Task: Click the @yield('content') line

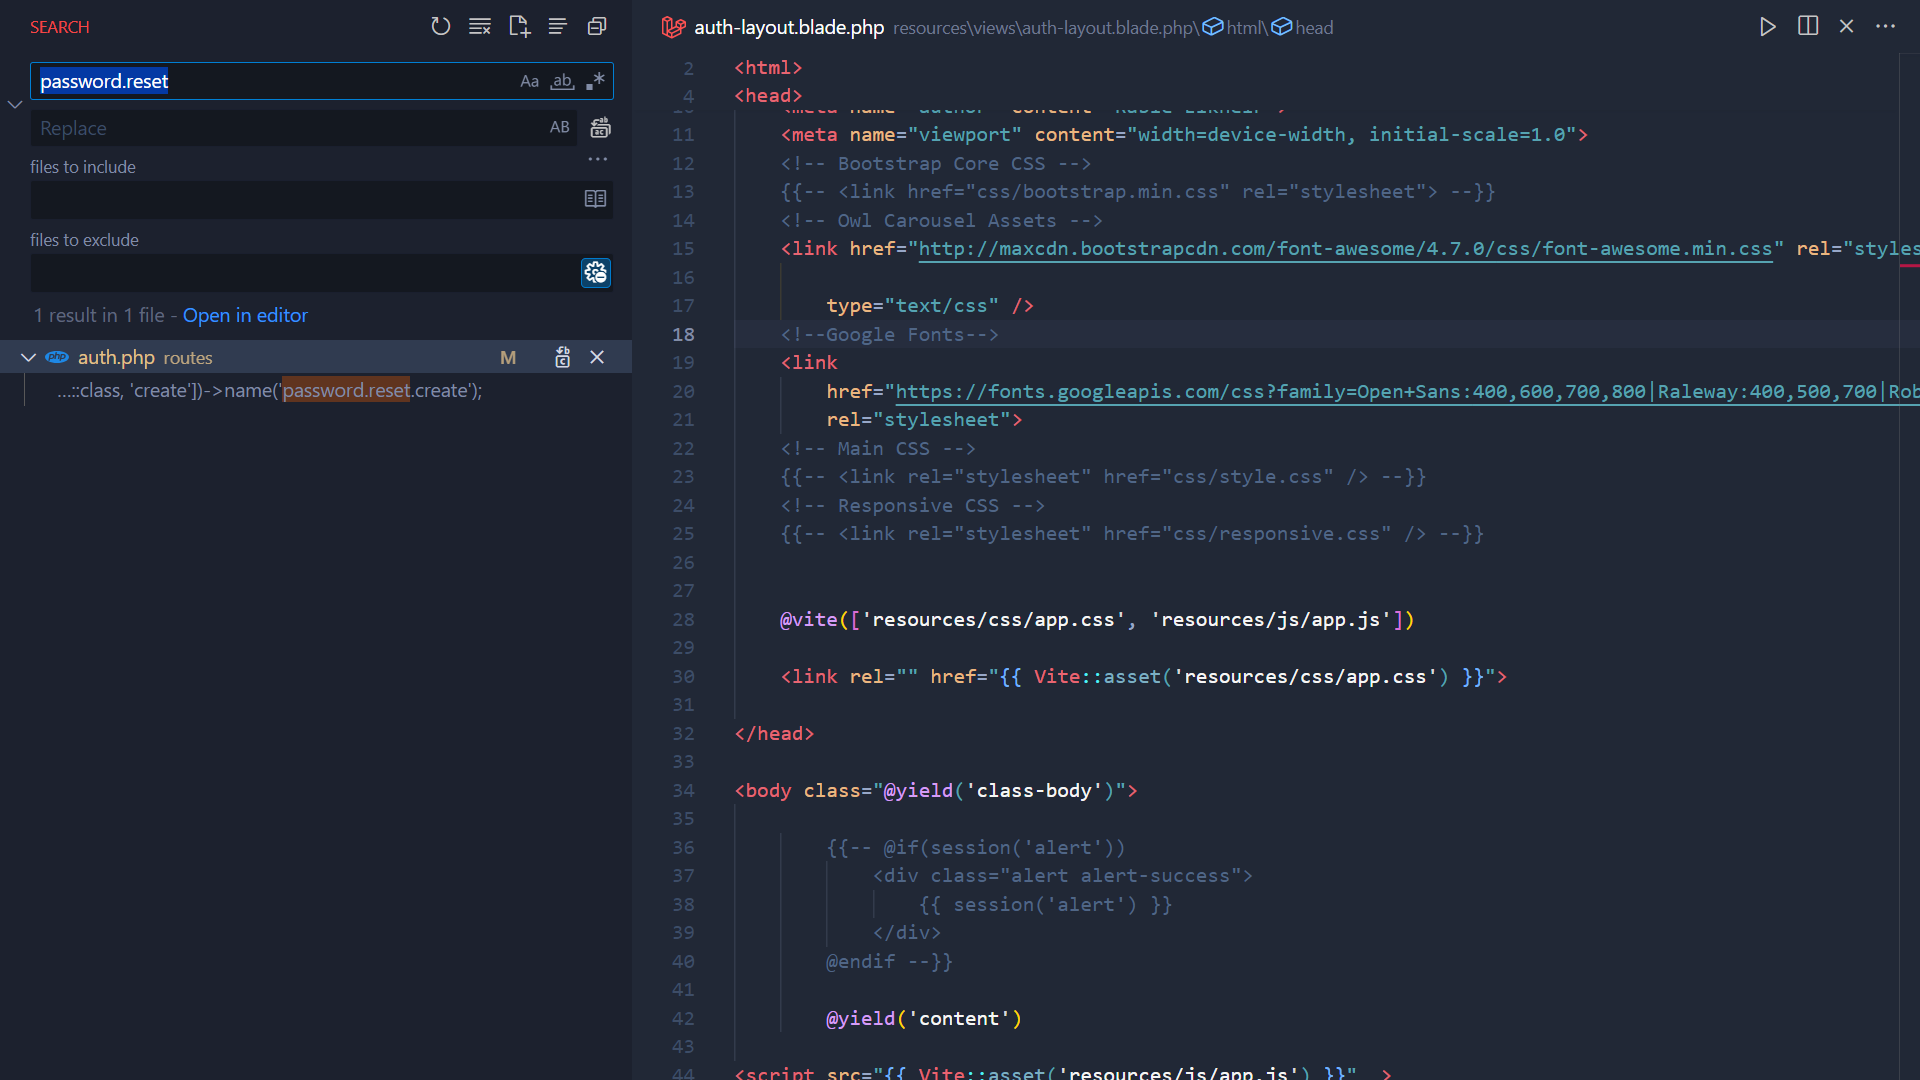Action: 924,1019
